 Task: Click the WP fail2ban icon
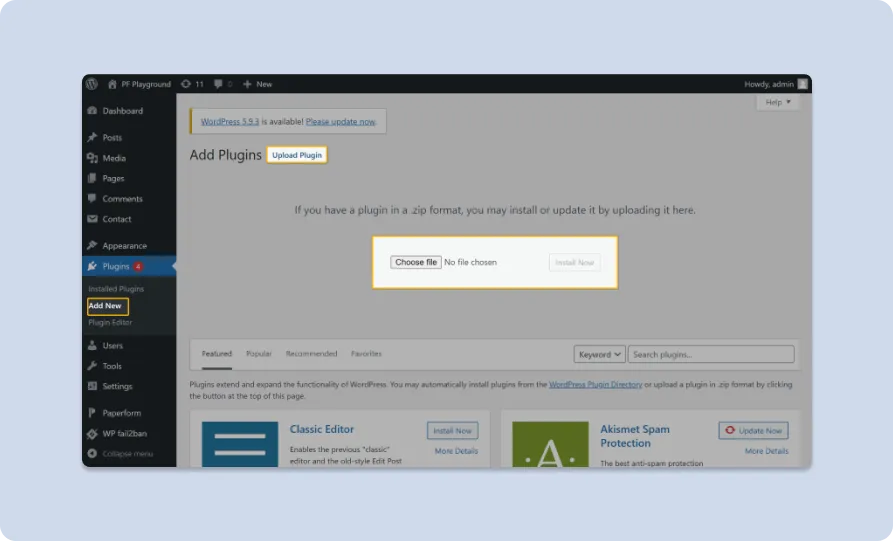[x=92, y=433]
